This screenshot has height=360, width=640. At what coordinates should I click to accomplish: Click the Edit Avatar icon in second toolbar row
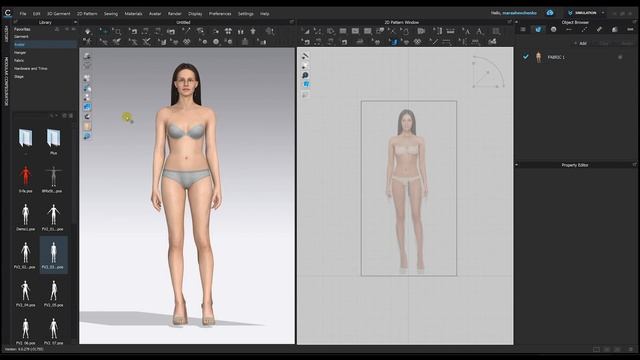(87, 42)
